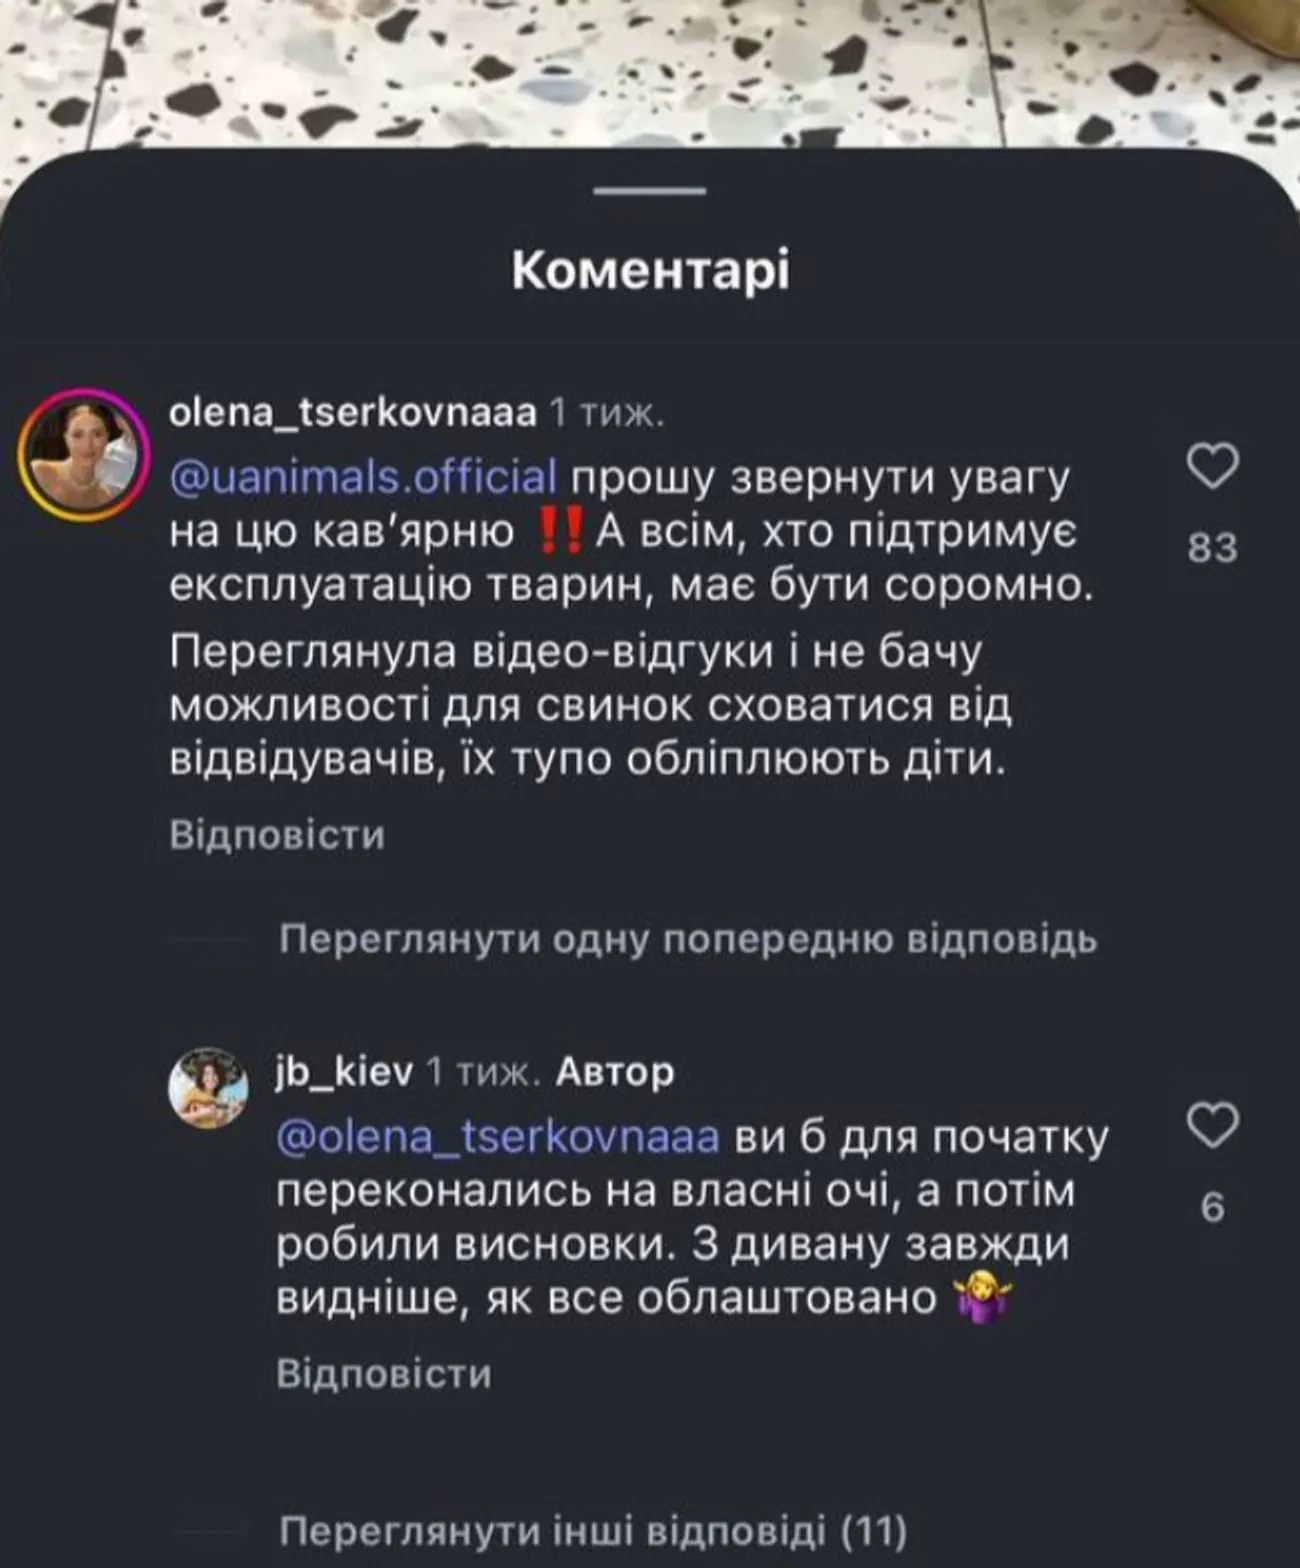Viewport: 1300px width, 1568px height.
Task: View the 6 likes count on reply
Action: point(1212,1208)
